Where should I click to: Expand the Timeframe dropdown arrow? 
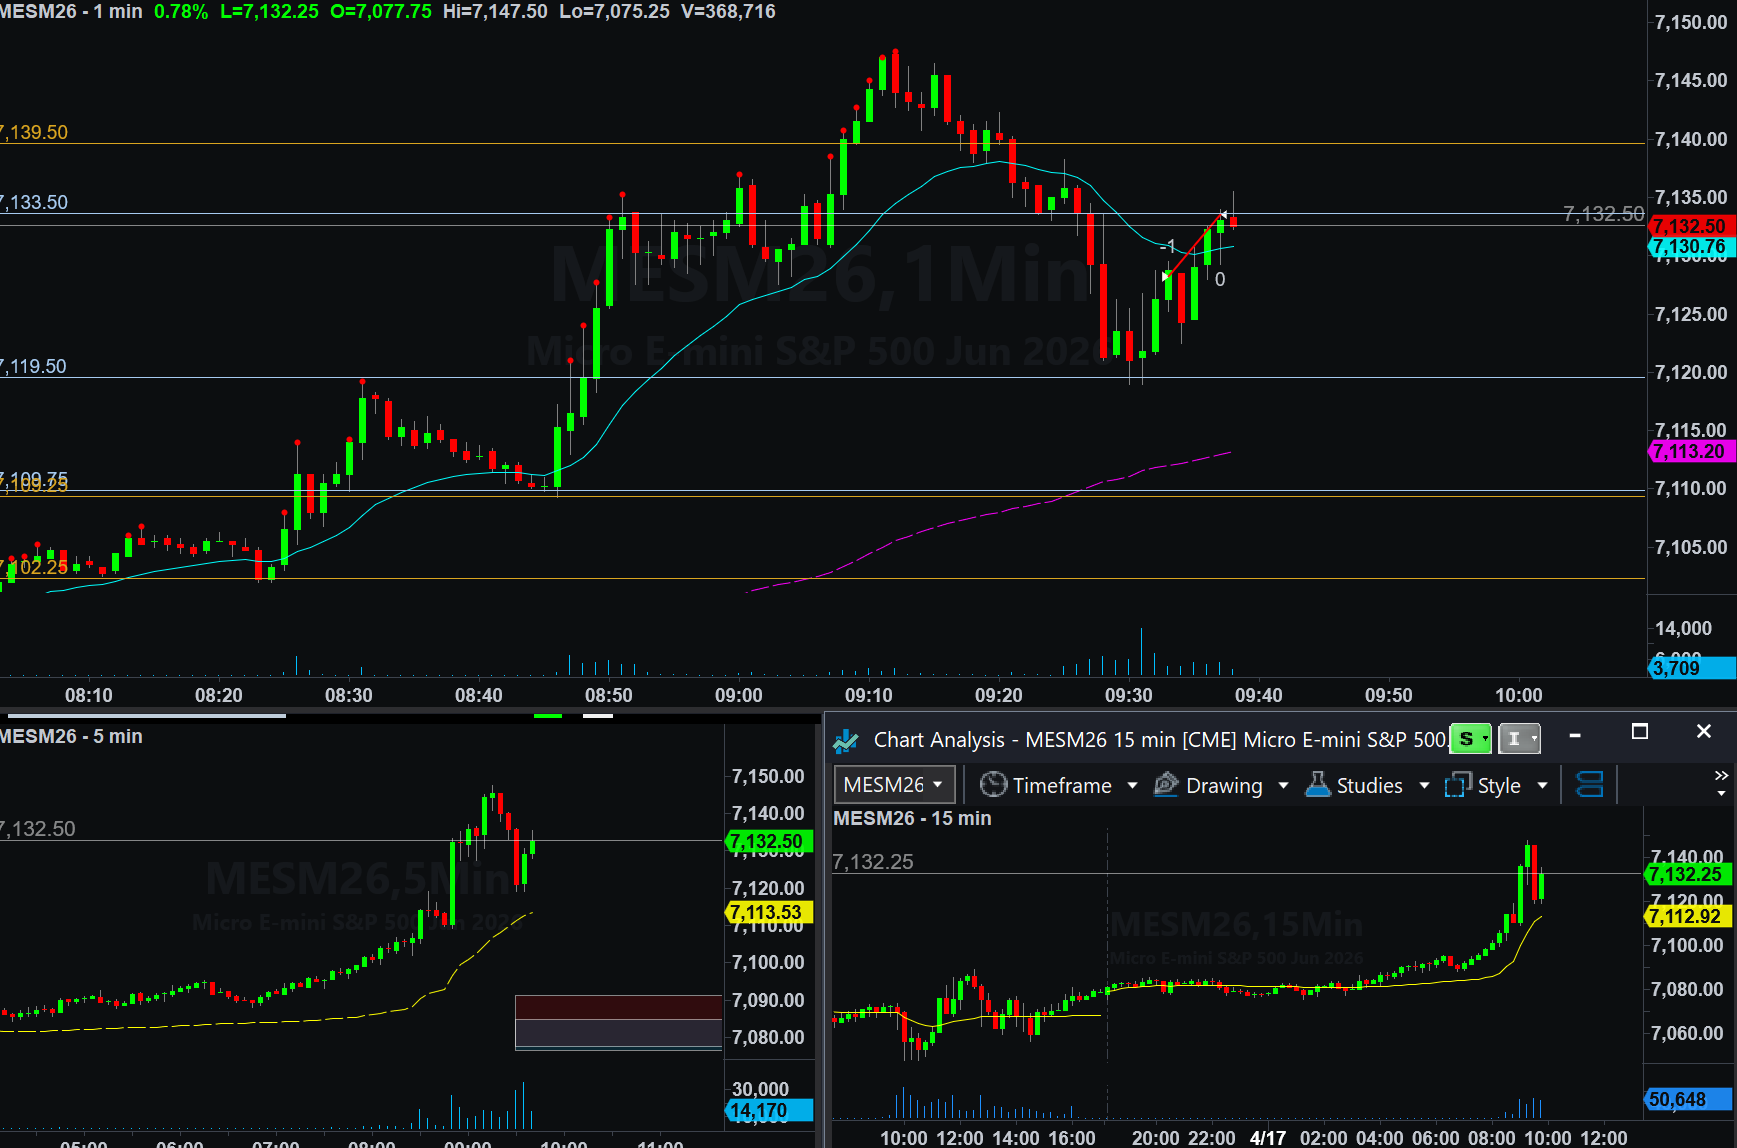pos(1132,786)
